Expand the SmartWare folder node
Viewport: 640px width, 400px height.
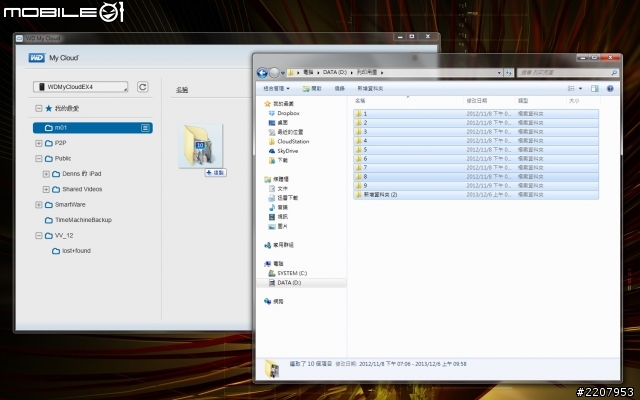(38, 204)
